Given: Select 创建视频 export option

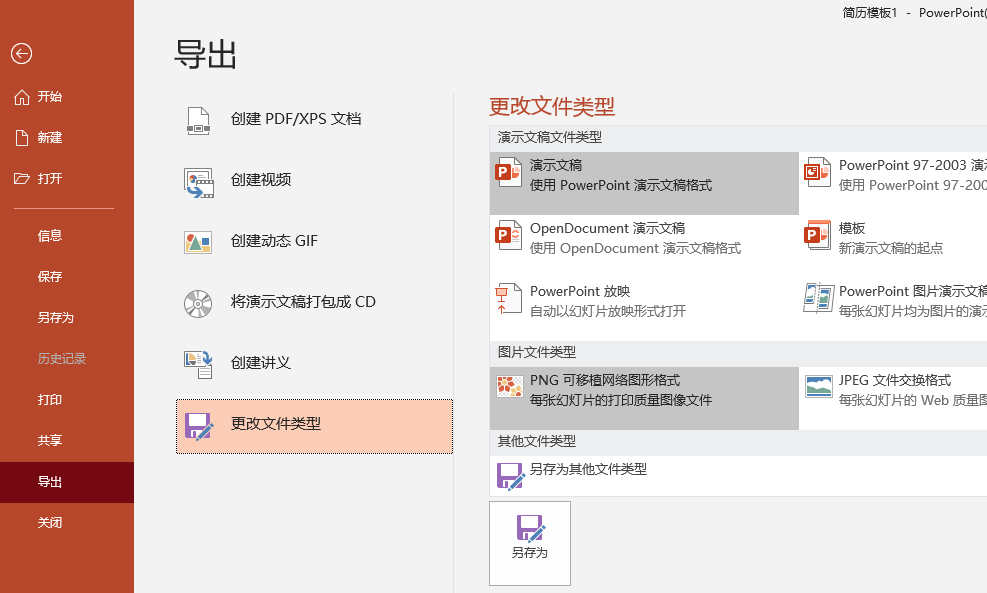Looking at the screenshot, I should coord(314,180).
